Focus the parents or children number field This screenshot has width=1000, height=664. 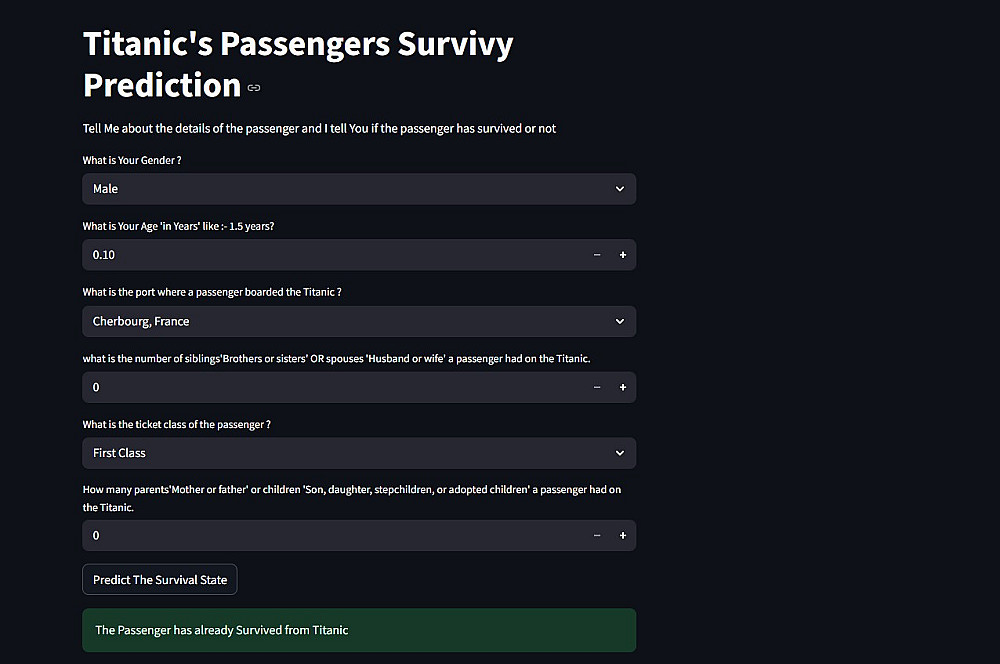[330, 535]
